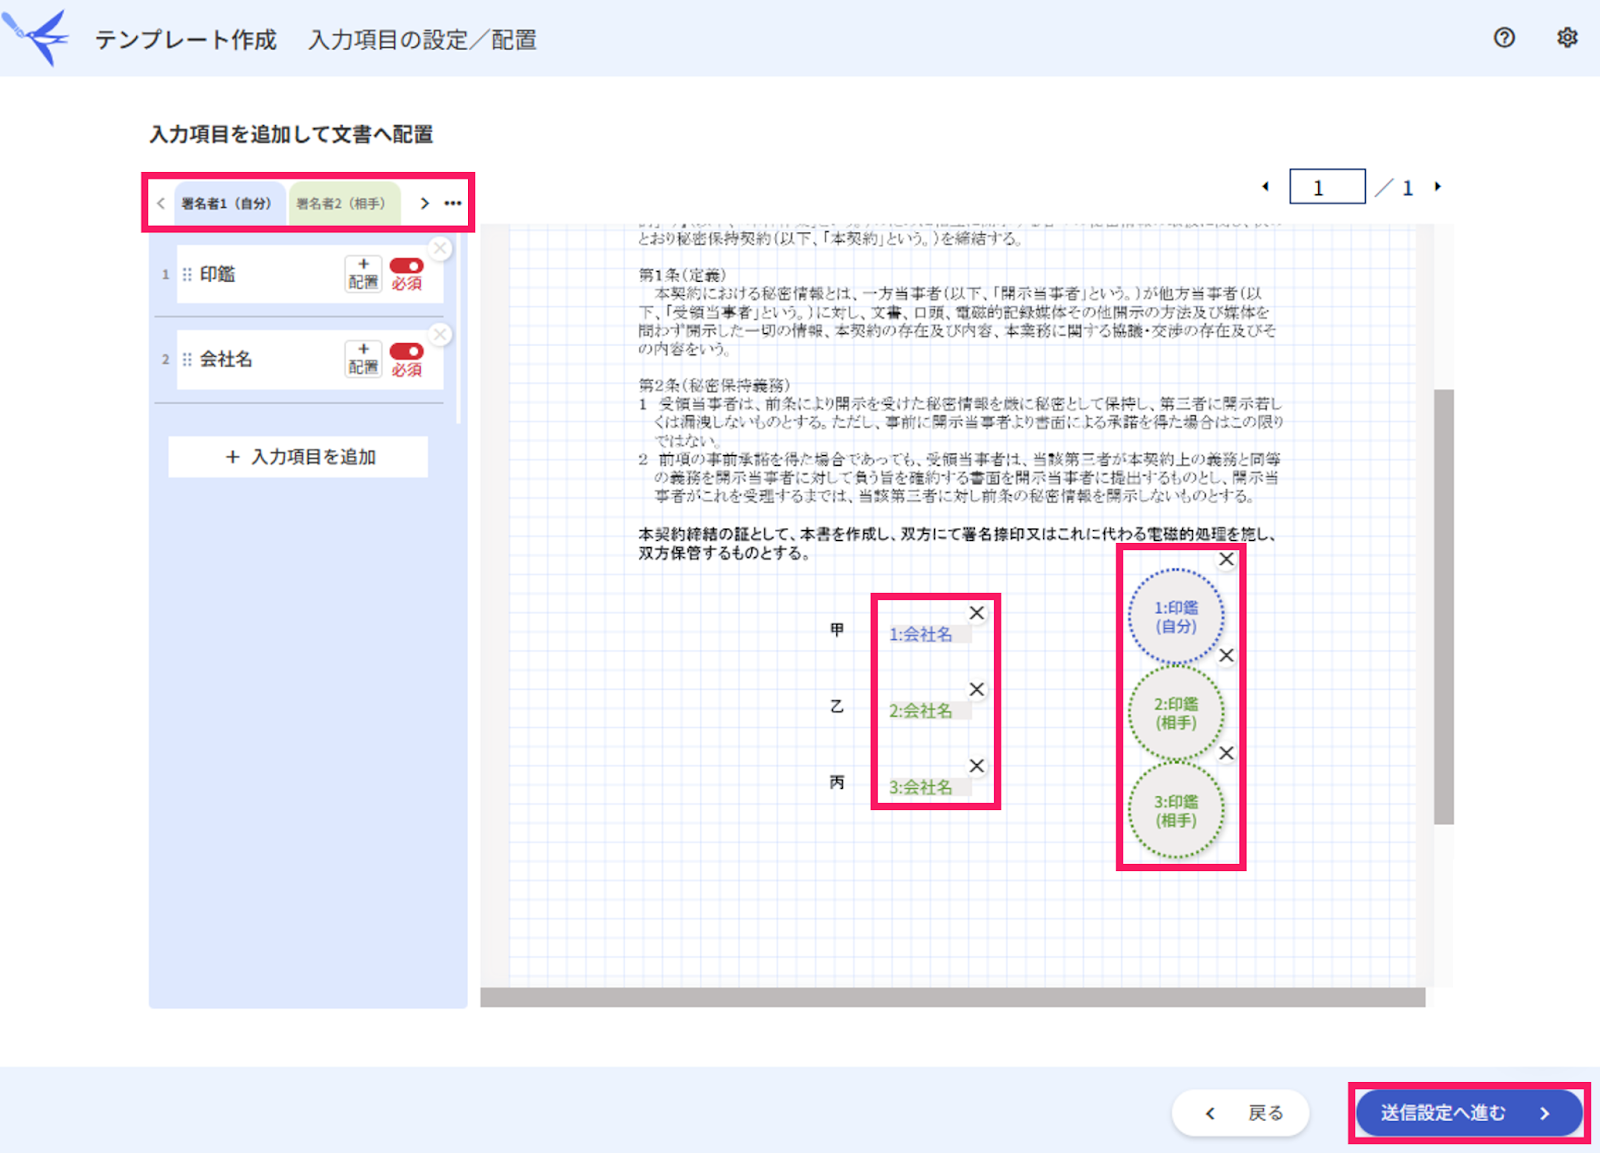Toggle the 必須 switch for 会社名
The width and height of the screenshot is (1600, 1153).
(x=406, y=351)
